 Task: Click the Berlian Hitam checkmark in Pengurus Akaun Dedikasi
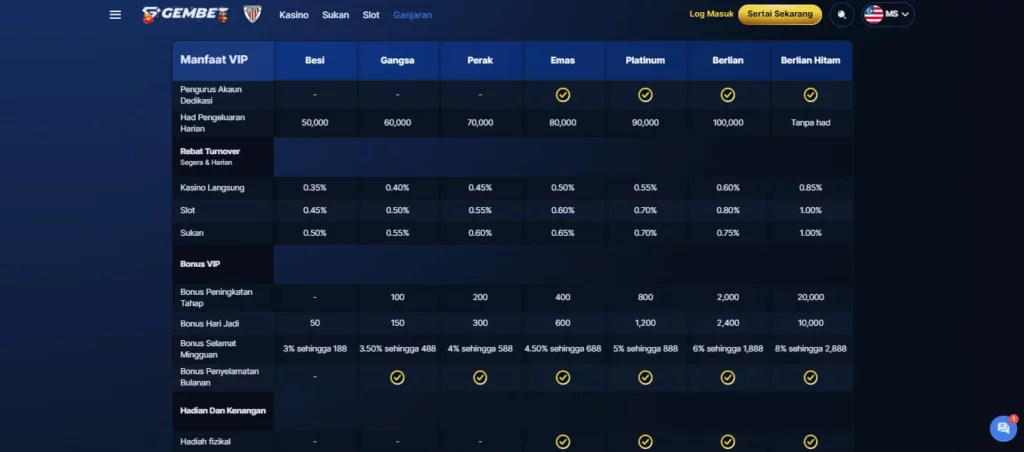click(x=810, y=95)
